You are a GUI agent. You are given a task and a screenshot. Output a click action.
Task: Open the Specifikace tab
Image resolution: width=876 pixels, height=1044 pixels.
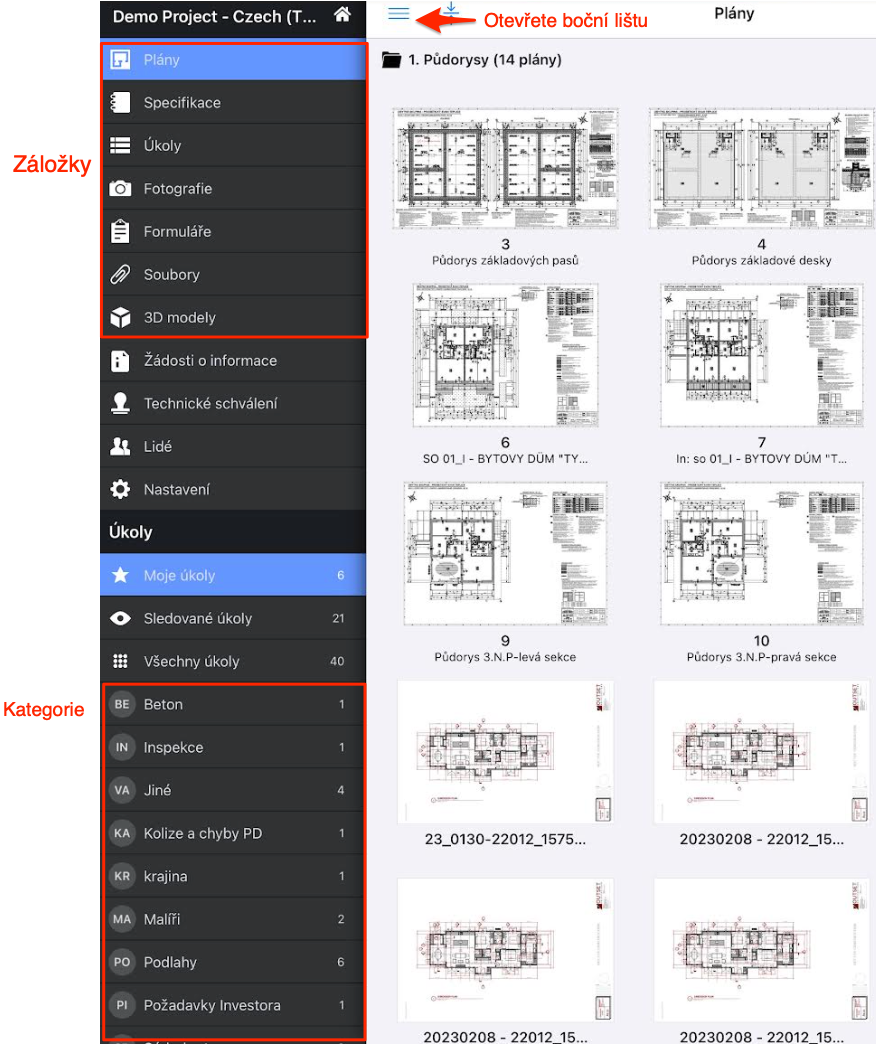(233, 103)
